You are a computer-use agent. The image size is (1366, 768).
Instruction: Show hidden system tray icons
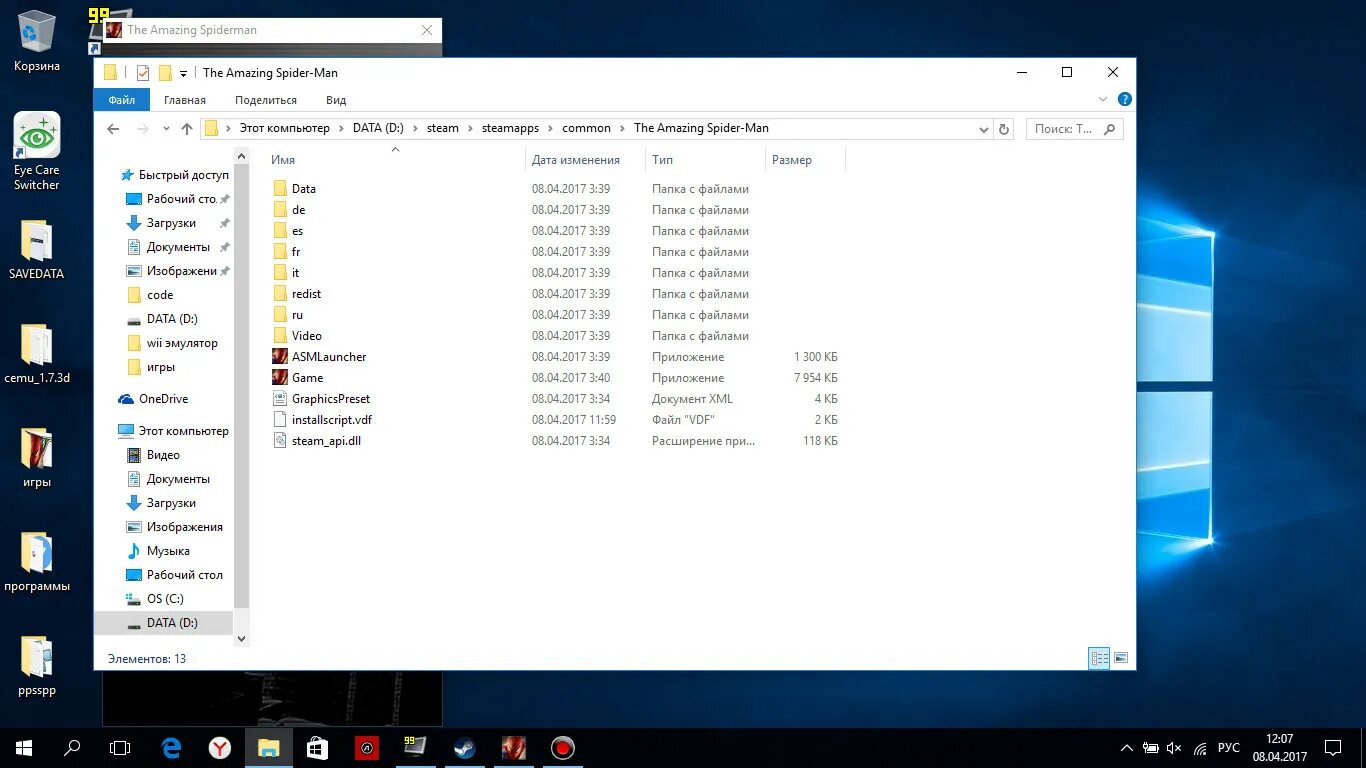click(1127, 748)
